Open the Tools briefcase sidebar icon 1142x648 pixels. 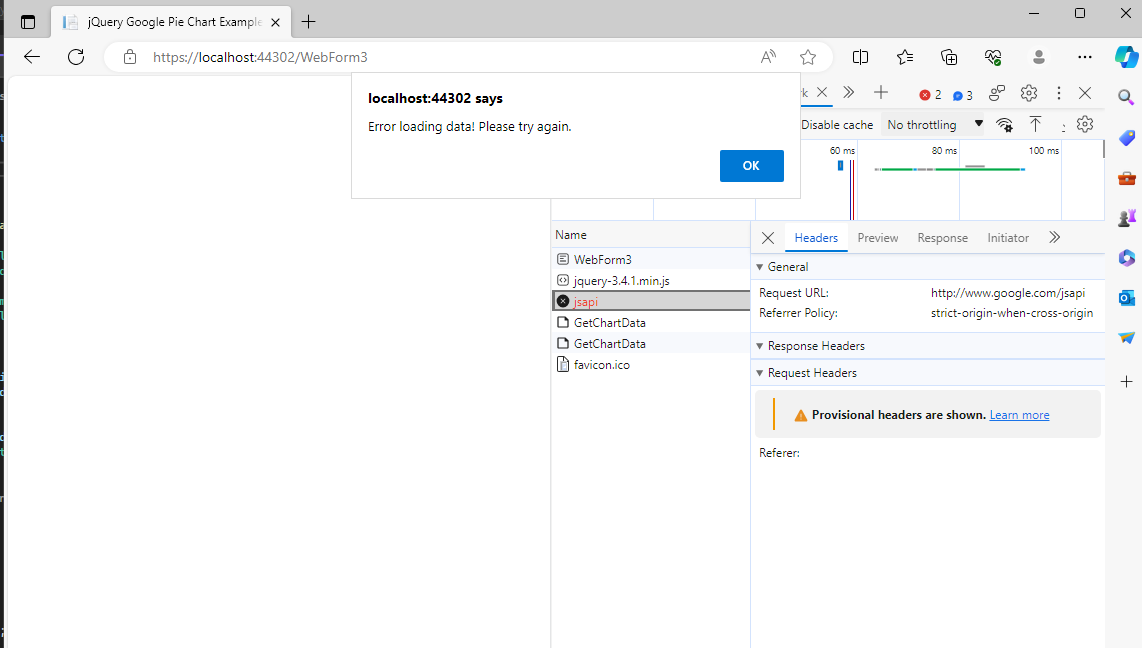pyautogui.click(x=1126, y=178)
